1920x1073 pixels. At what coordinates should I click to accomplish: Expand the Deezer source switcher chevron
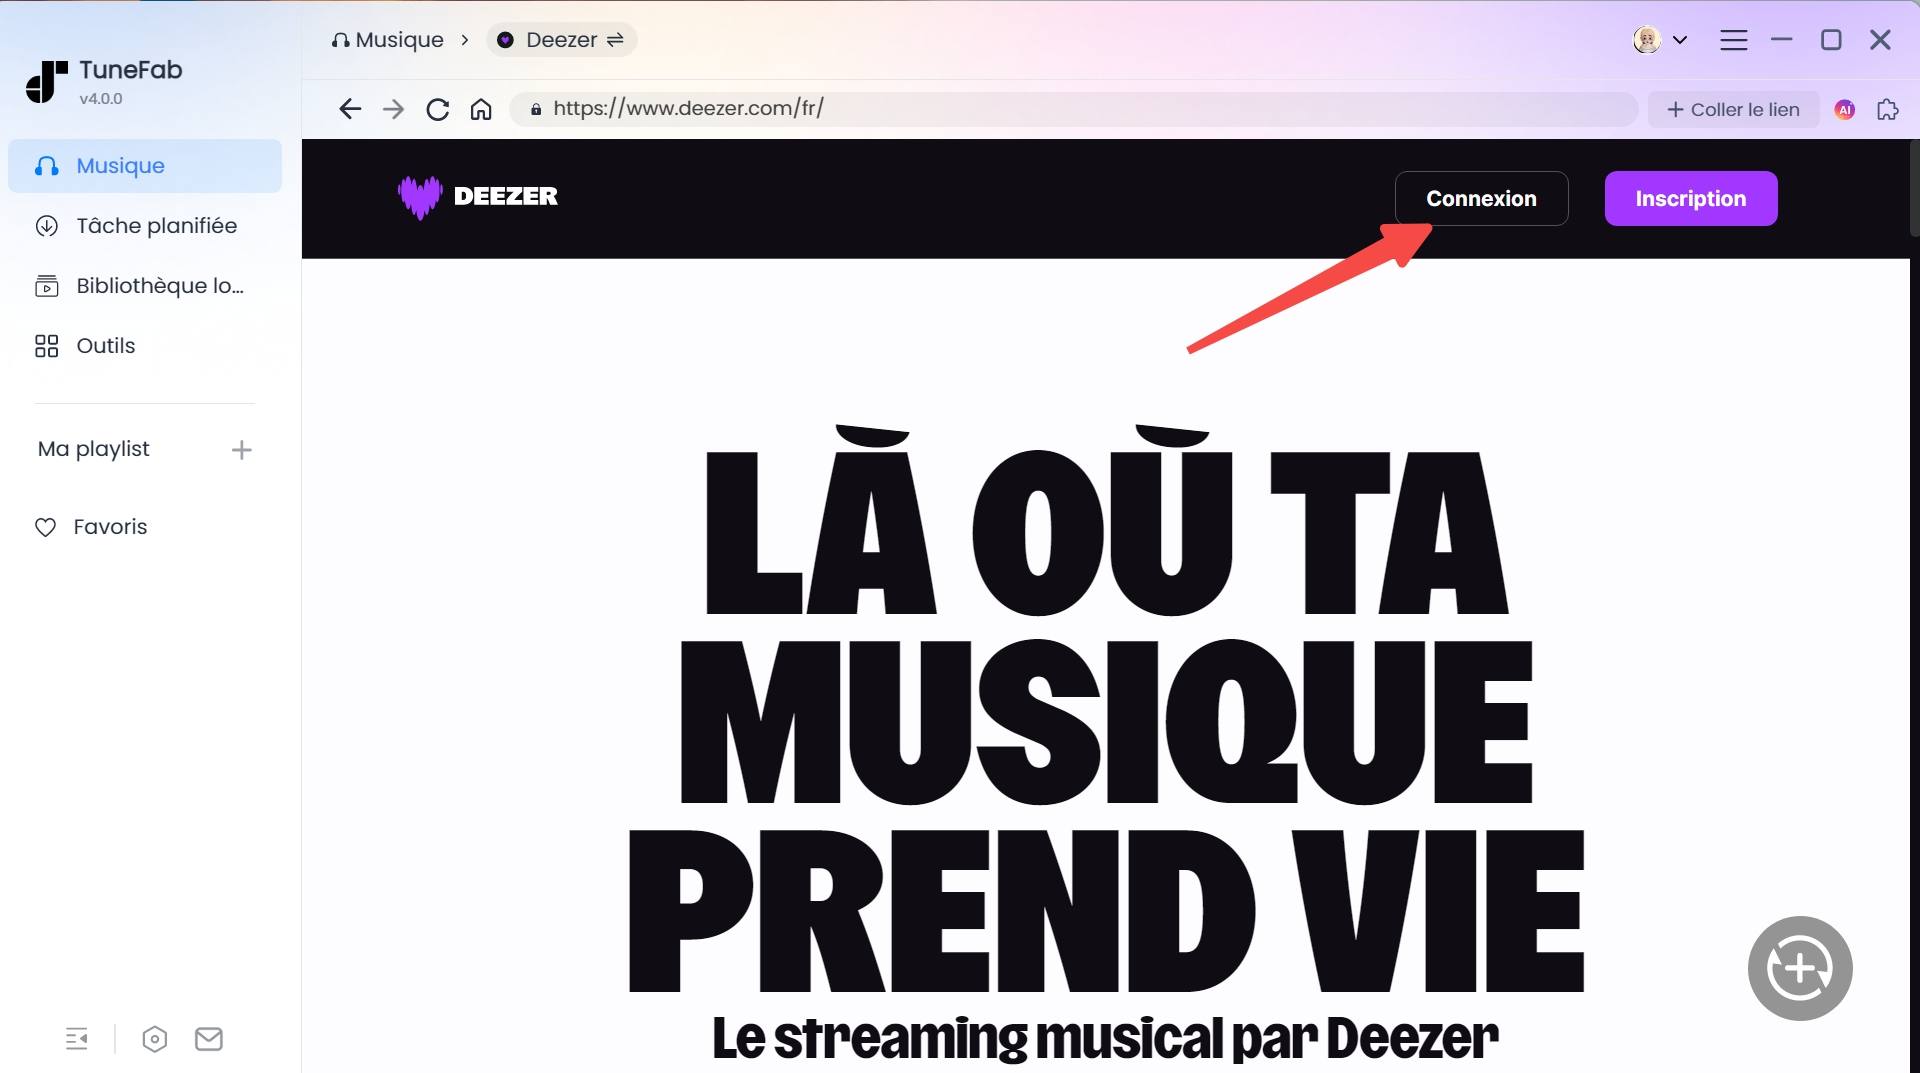tap(618, 40)
